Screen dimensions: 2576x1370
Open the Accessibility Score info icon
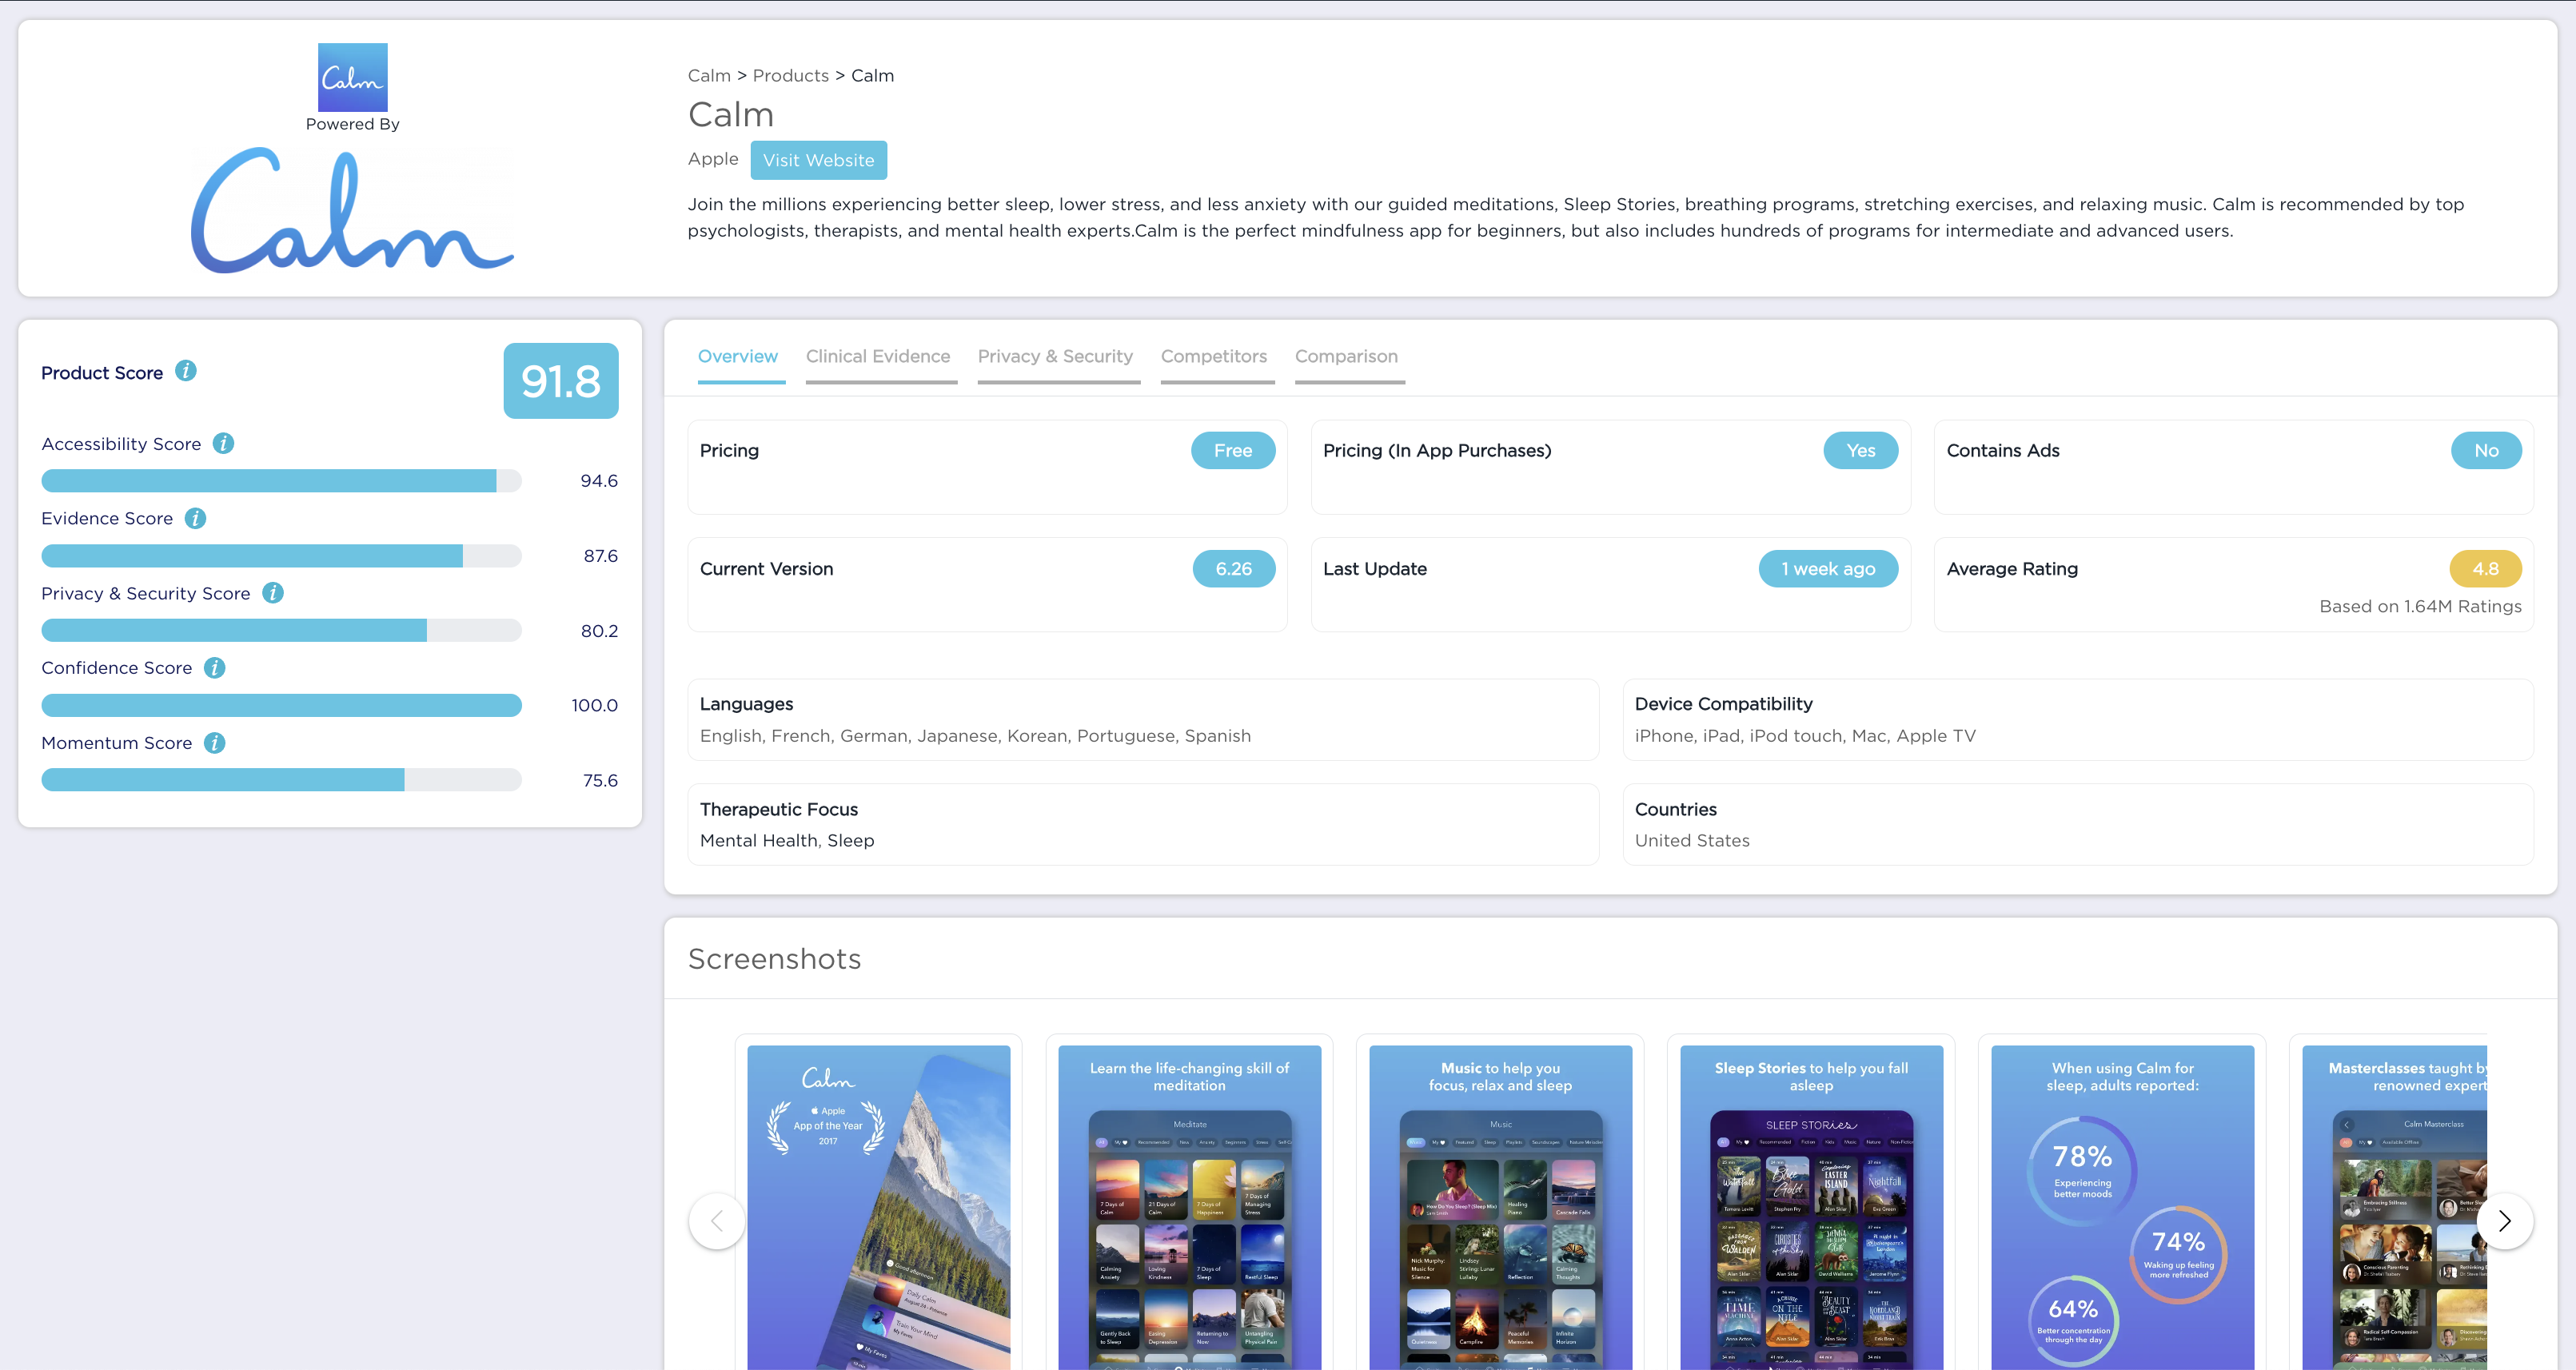[224, 443]
